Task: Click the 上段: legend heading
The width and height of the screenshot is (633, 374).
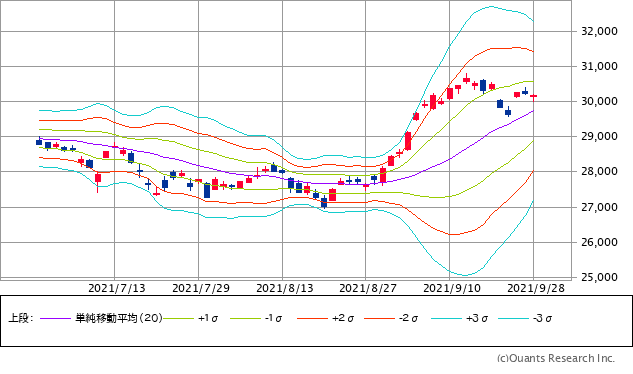Action: (x=21, y=318)
